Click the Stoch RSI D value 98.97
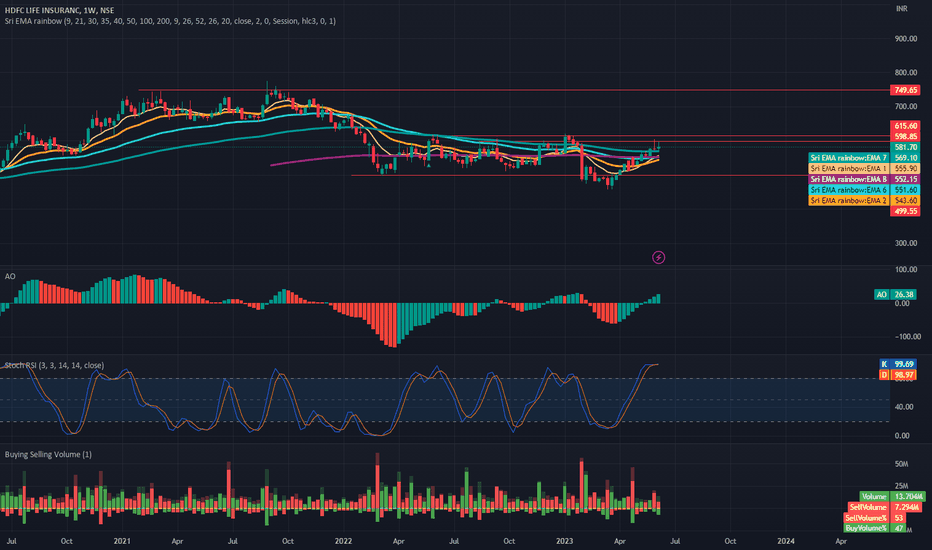 click(898, 375)
